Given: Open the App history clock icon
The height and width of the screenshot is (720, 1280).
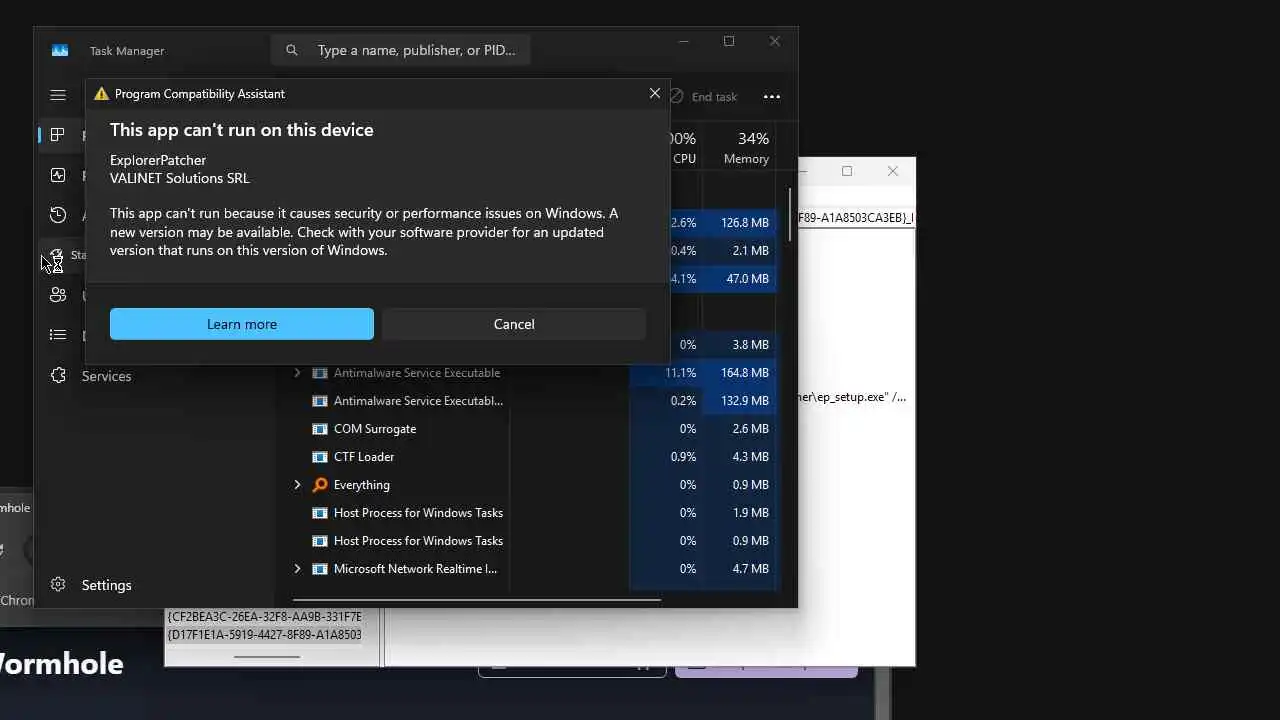Looking at the screenshot, I should point(58,215).
